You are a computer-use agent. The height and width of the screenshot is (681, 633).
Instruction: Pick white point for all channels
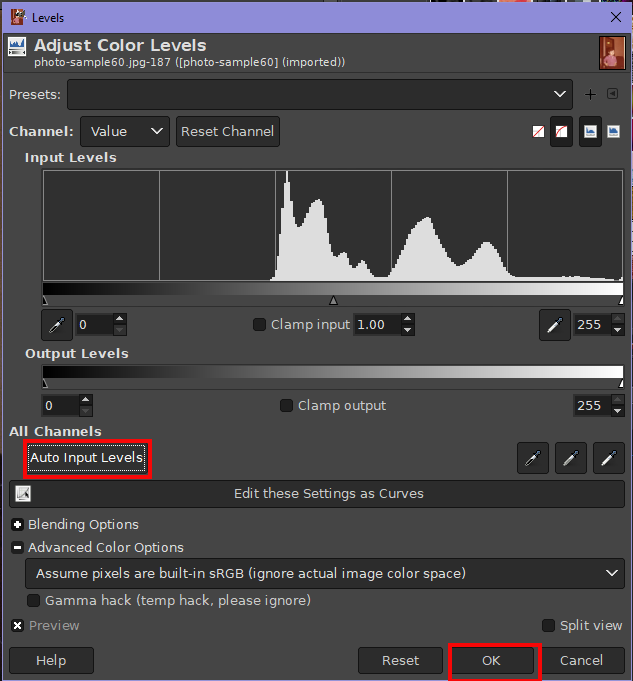click(x=609, y=458)
